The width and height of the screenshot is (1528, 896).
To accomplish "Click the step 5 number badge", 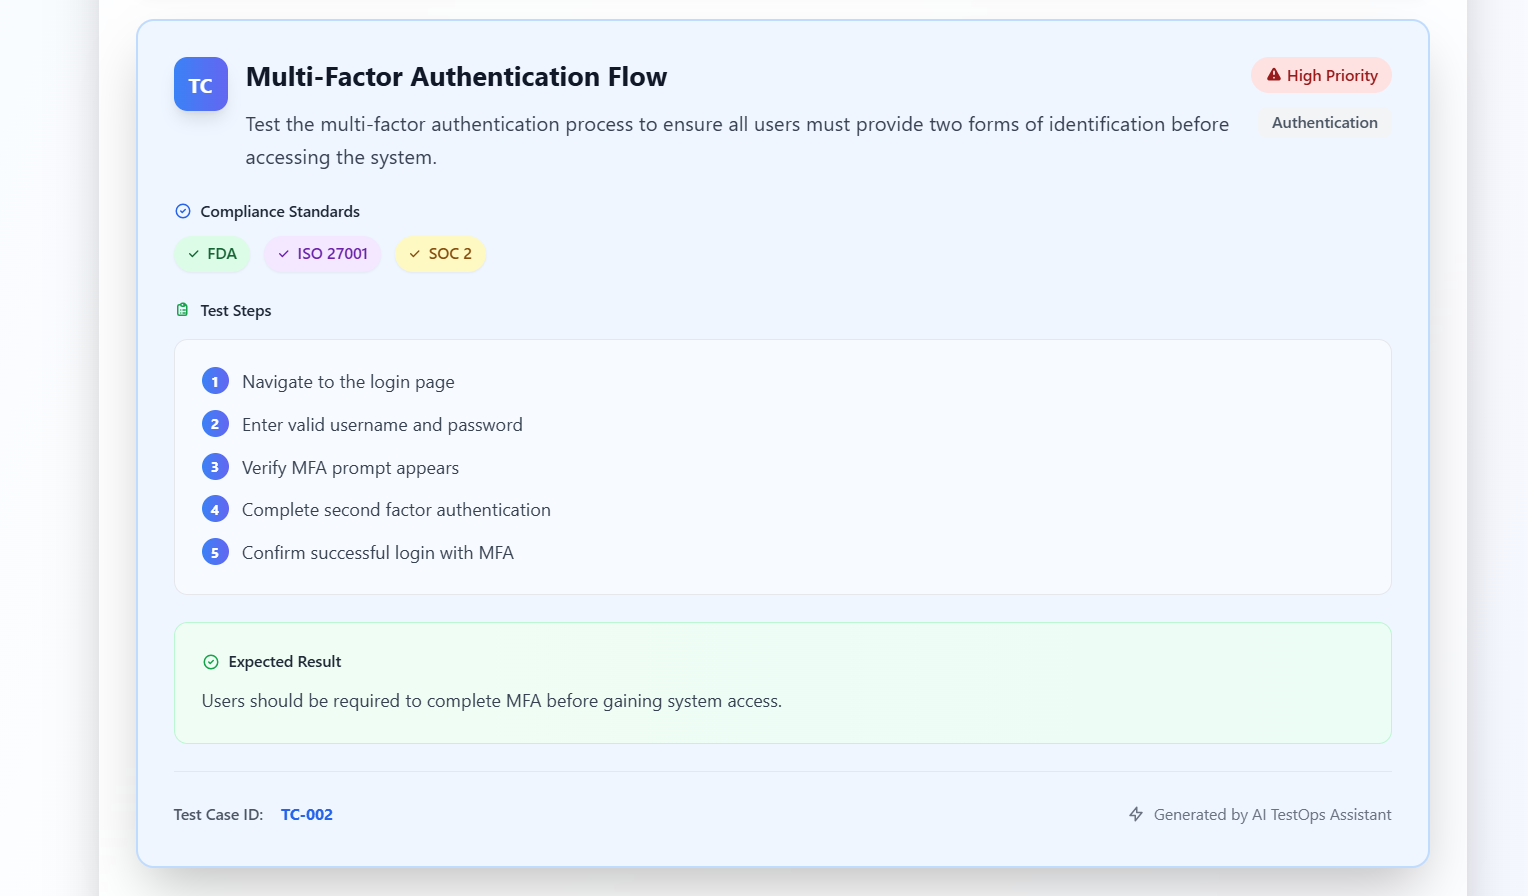I will [x=215, y=553].
